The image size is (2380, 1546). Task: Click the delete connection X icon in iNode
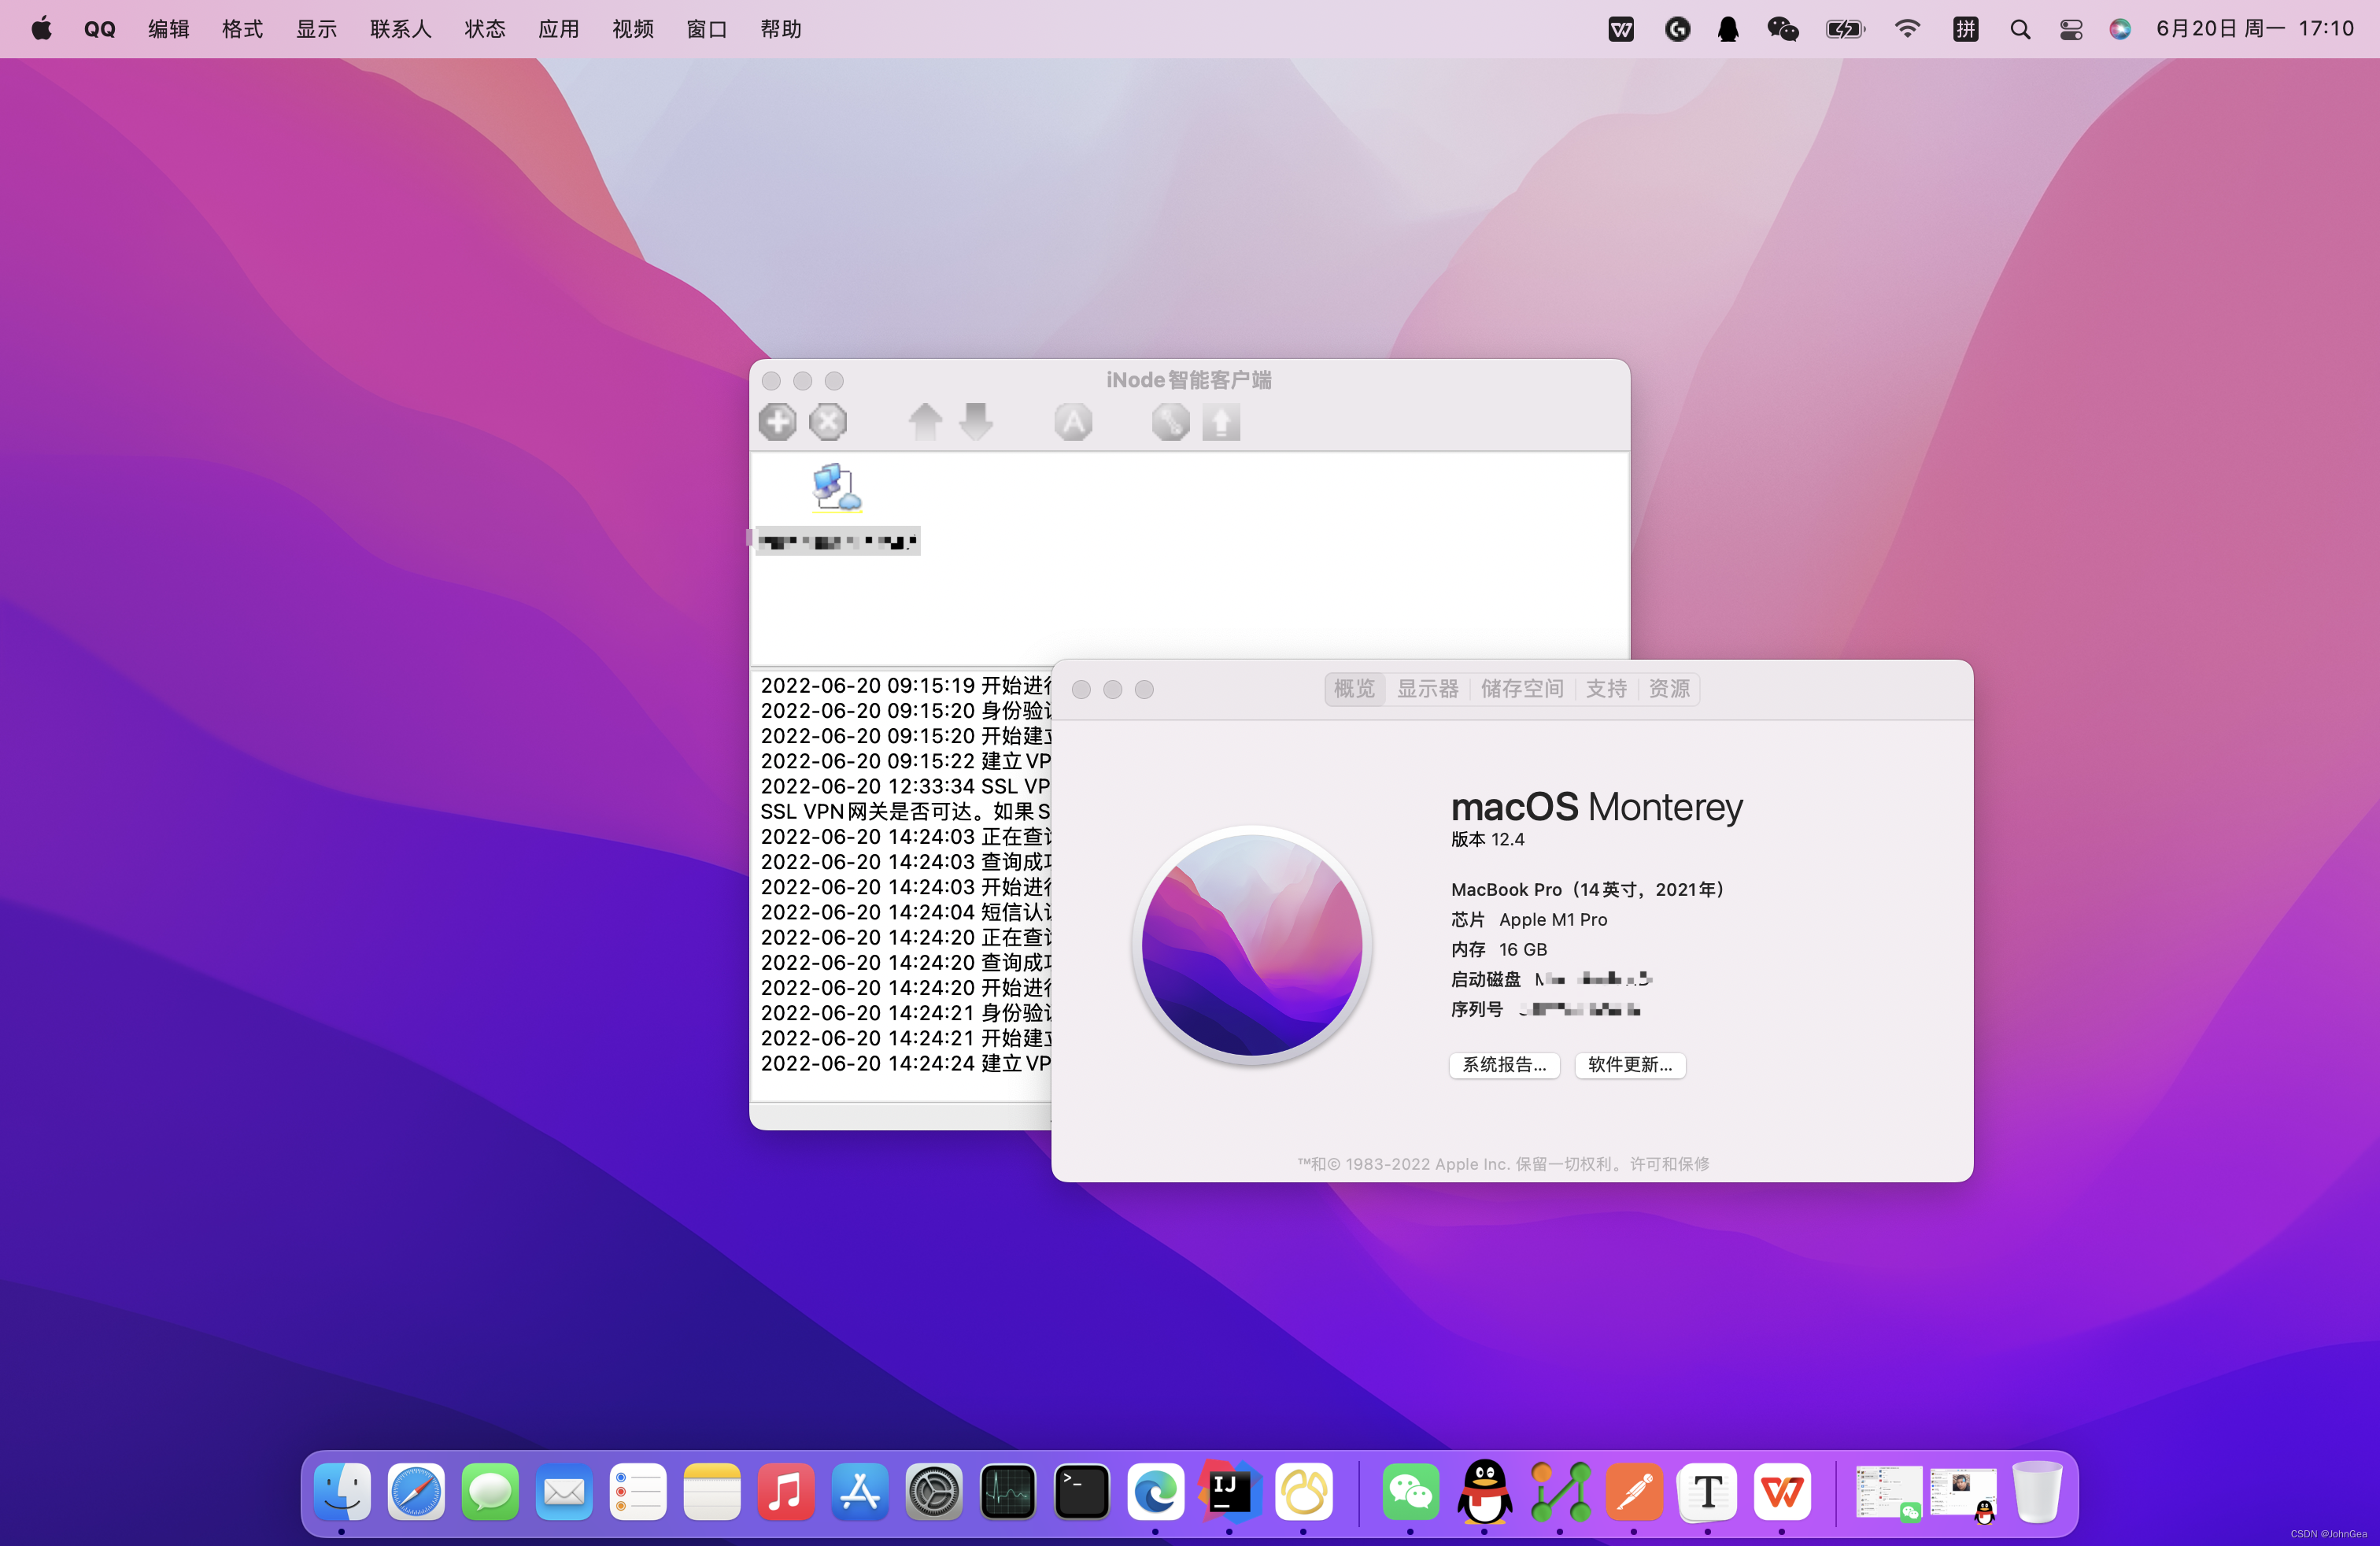tap(828, 422)
